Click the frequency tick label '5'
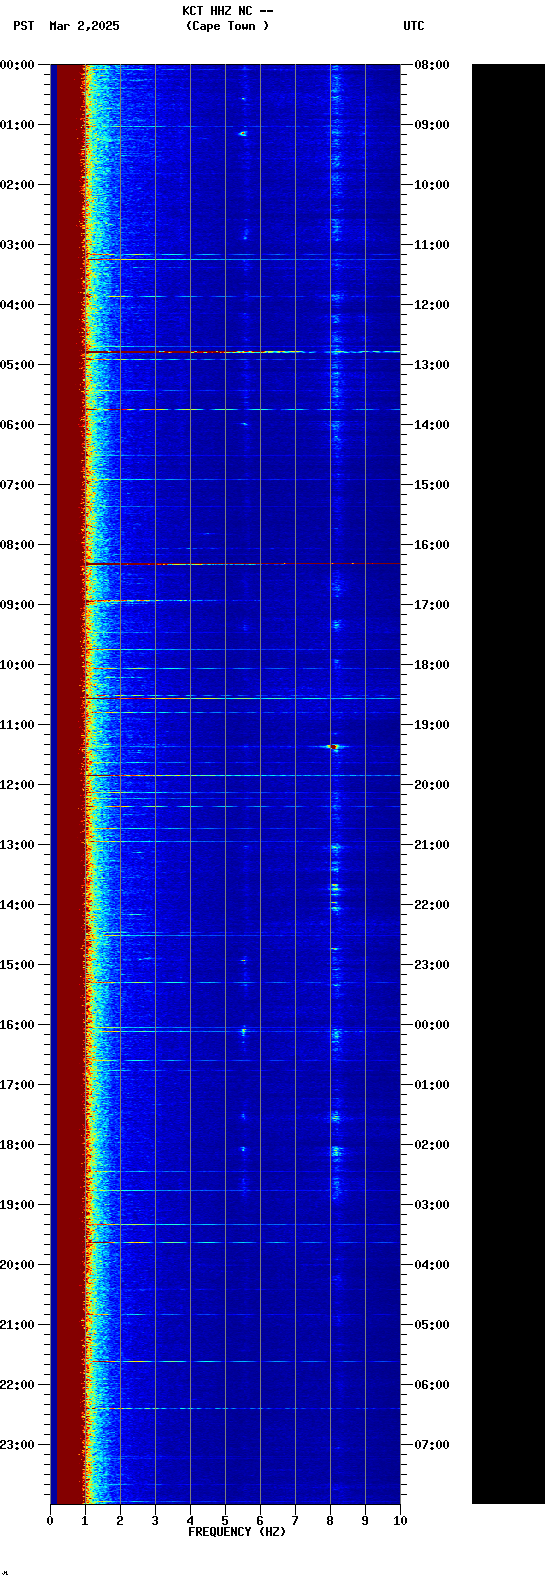Screen dimensions: 552x1584 225,1521
